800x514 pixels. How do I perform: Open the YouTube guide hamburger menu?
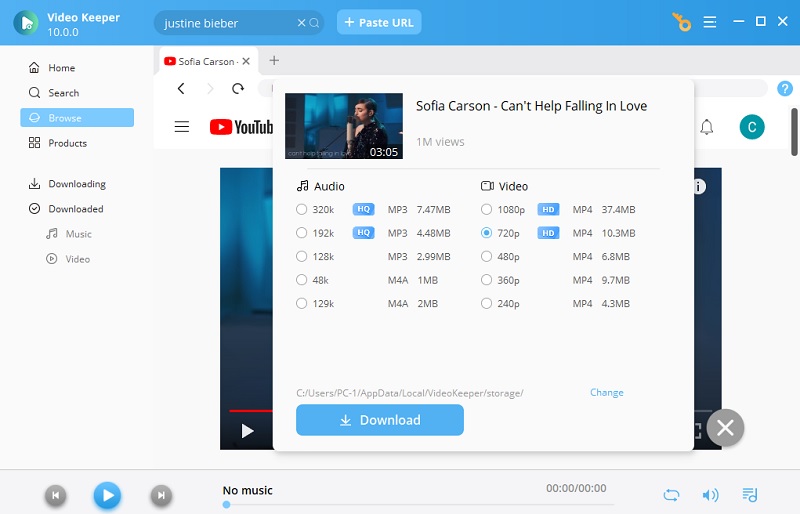pos(182,127)
